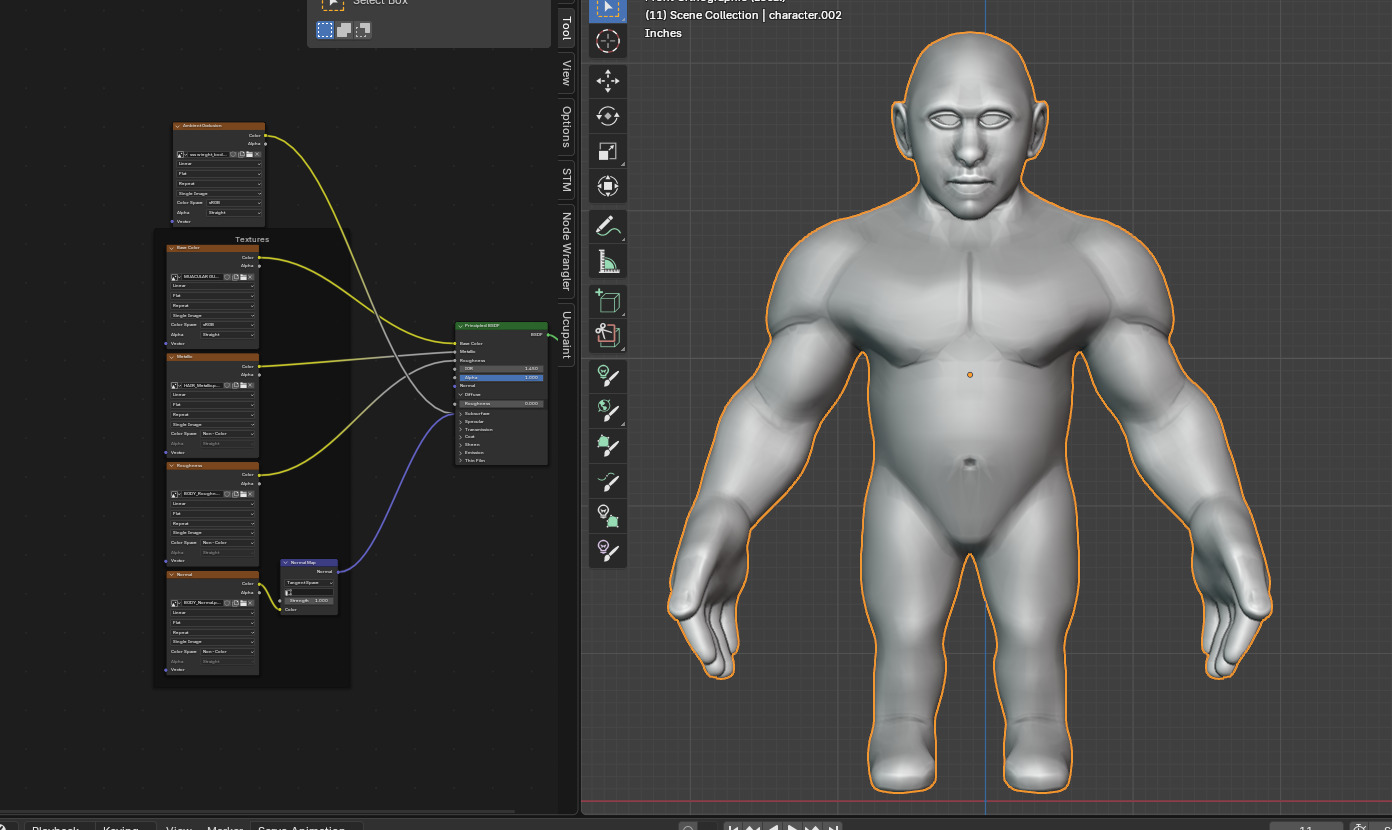This screenshot has width=1392, height=830.
Task: Click image name field in Roughness node
Action: click(x=203, y=494)
